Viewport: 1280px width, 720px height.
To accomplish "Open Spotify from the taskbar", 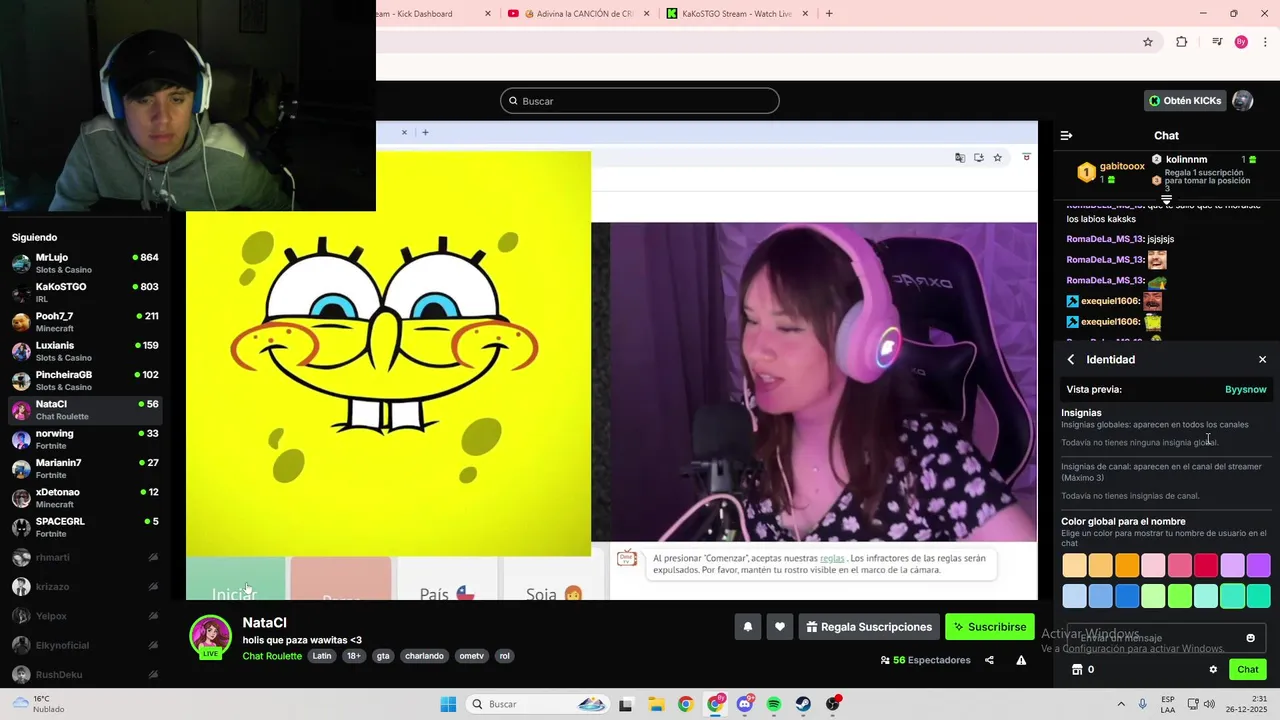I will (774, 704).
